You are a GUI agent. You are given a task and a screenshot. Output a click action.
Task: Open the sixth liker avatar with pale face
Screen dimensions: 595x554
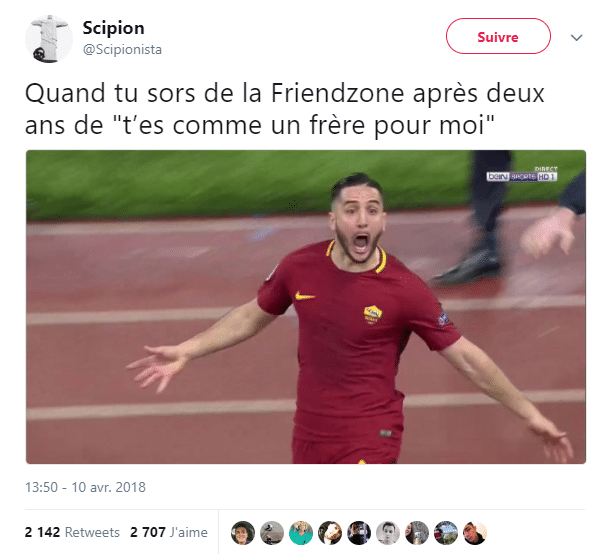click(388, 533)
